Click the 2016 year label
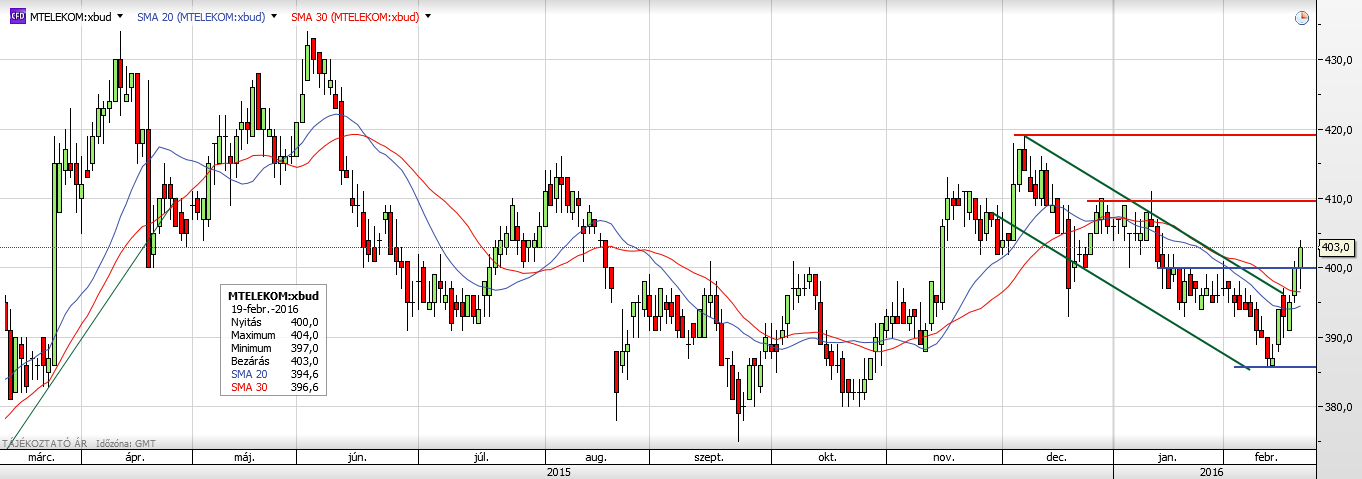Screen dimensions: 1362x479 [1211, 471]
